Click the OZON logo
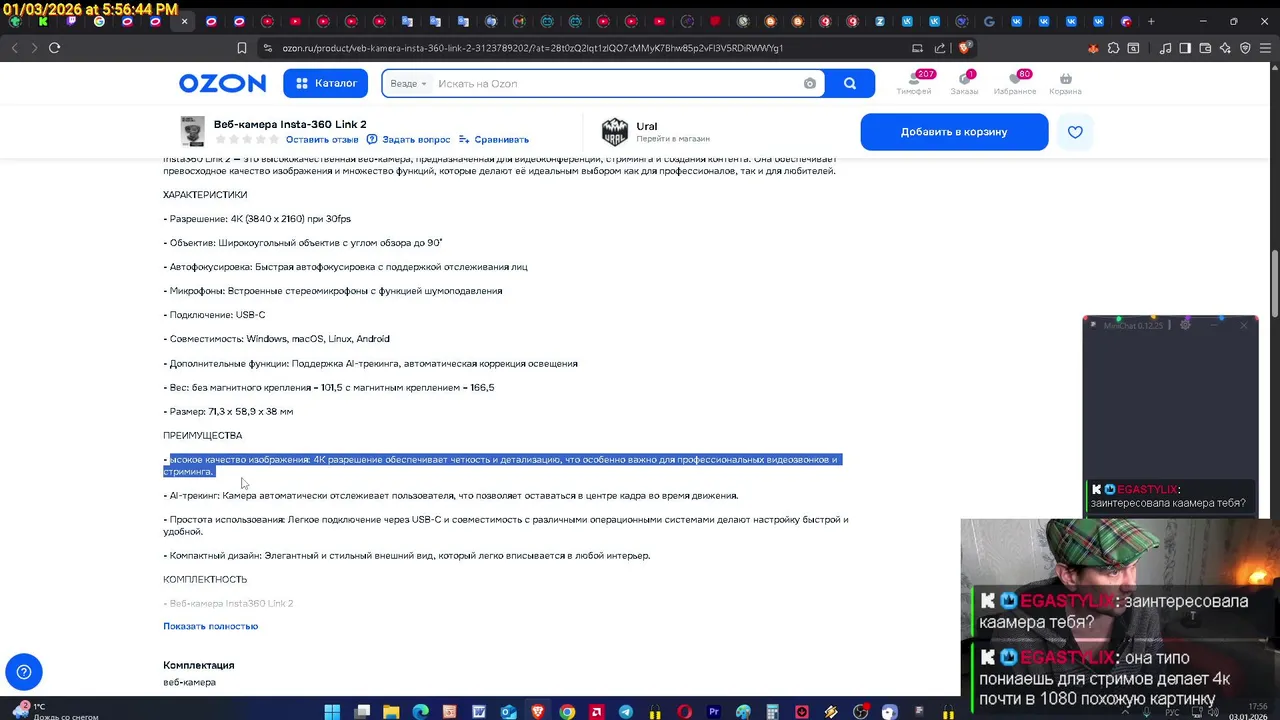This screenshot has height=720, width=1280. [x=222, y=83]
